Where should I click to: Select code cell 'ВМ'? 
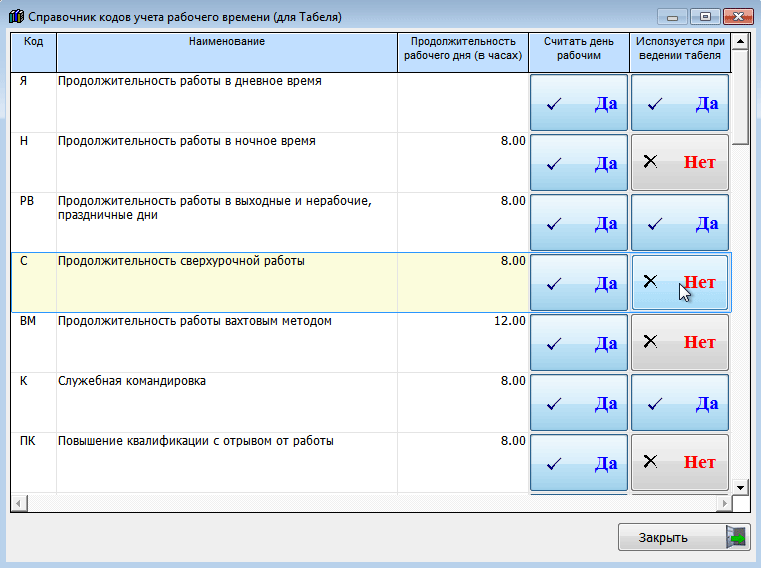click(33, 343)
